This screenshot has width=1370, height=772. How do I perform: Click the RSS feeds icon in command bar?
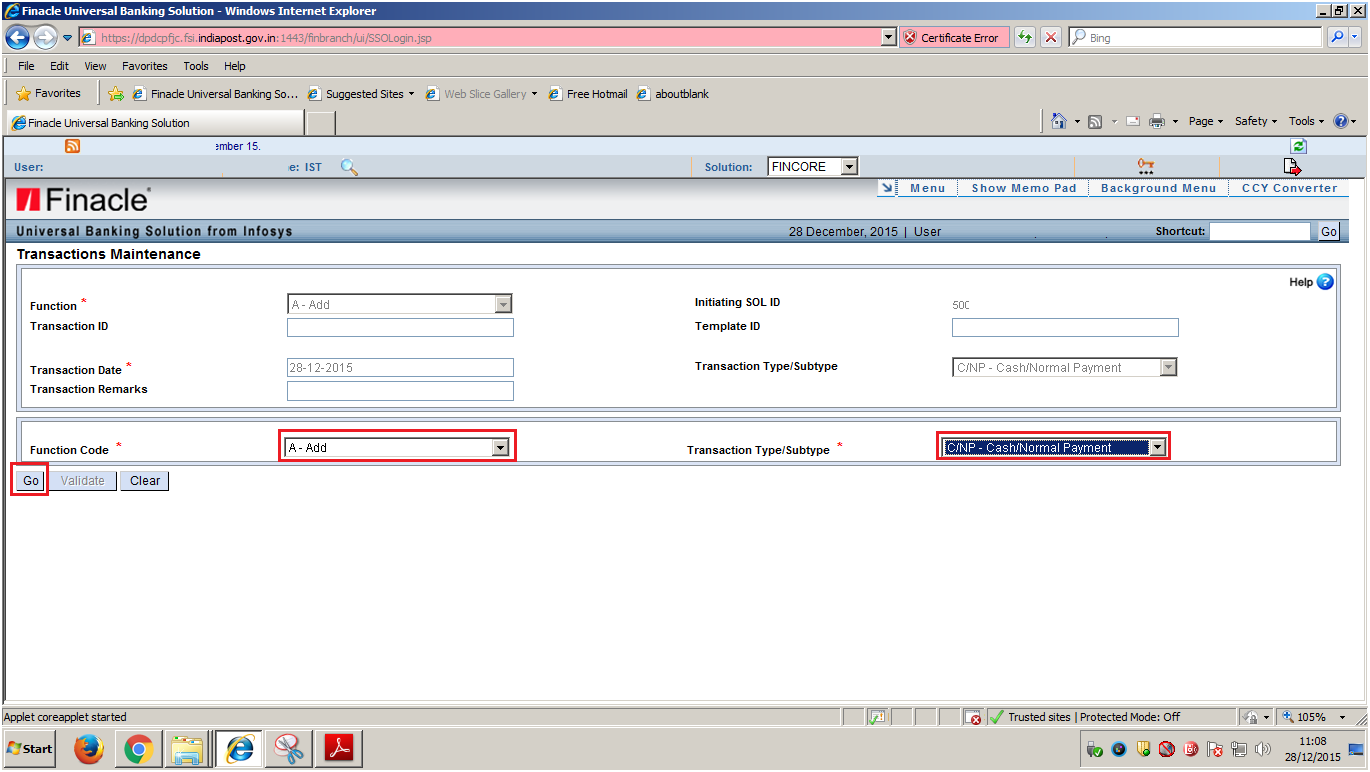pyautogui.click(x=1095, y=122)
